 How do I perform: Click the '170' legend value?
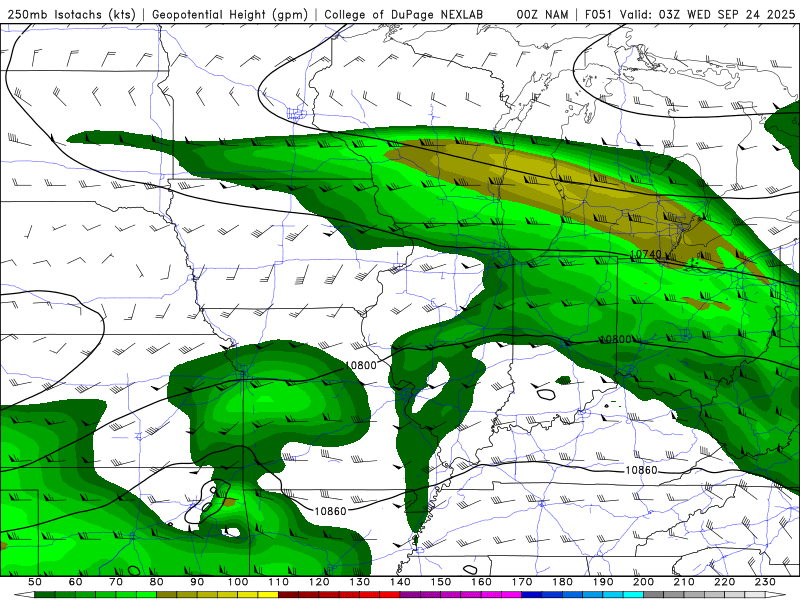(522, 582)
